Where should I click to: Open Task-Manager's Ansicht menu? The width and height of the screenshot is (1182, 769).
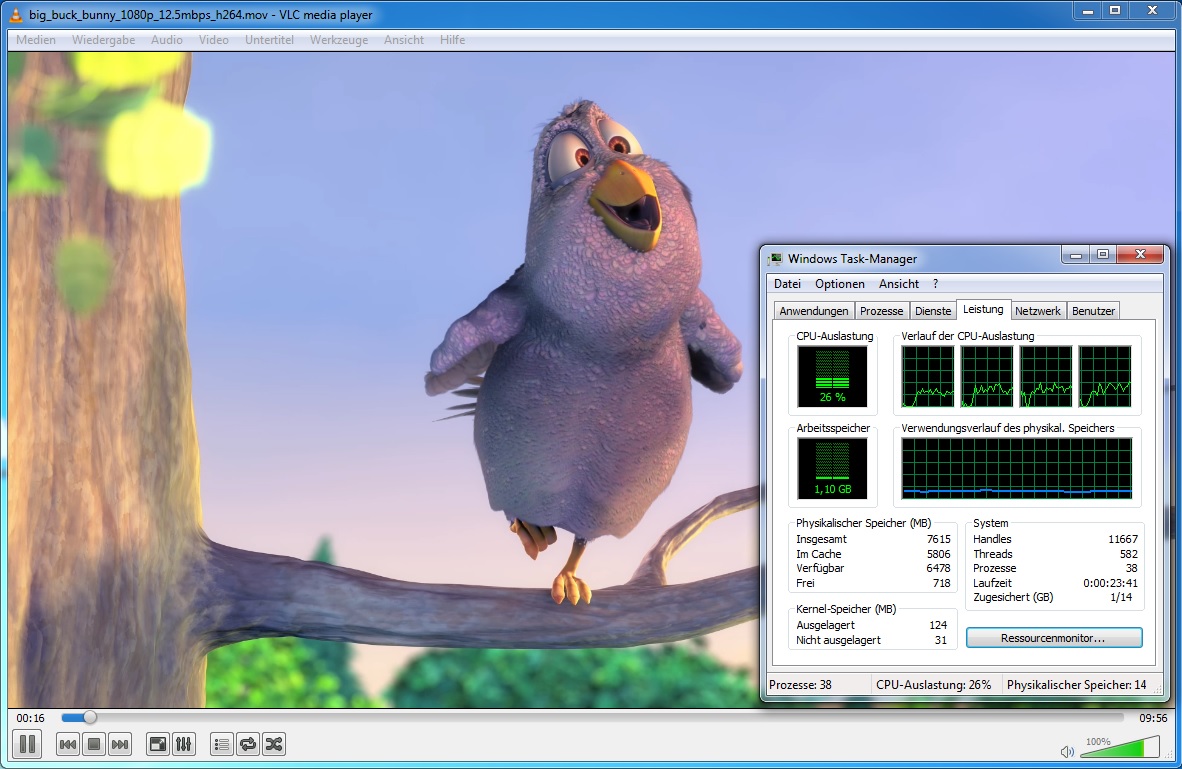click(899, 283)
